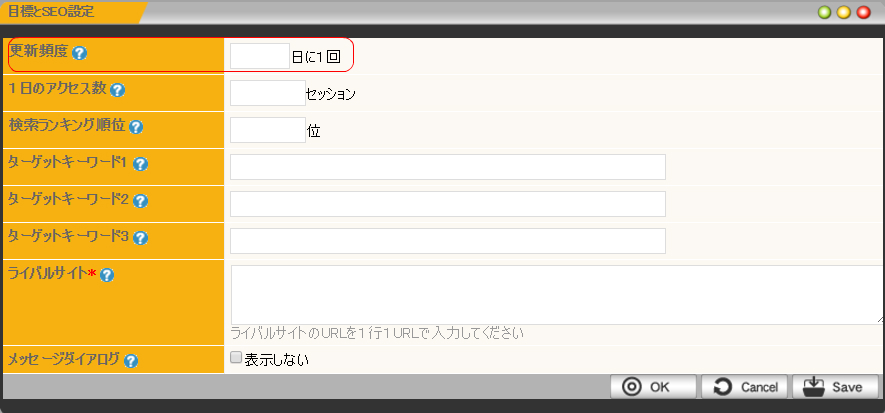Viewport: 885px width, 413px height.
Task: Open help icon beside ターゲットキーワード1
Action: click(141, 164)
